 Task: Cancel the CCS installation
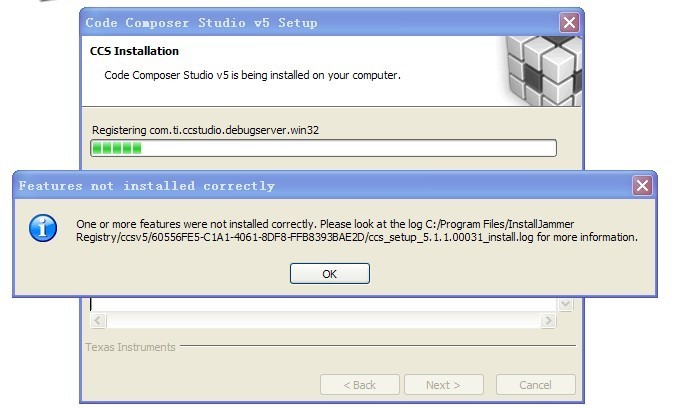536,384
